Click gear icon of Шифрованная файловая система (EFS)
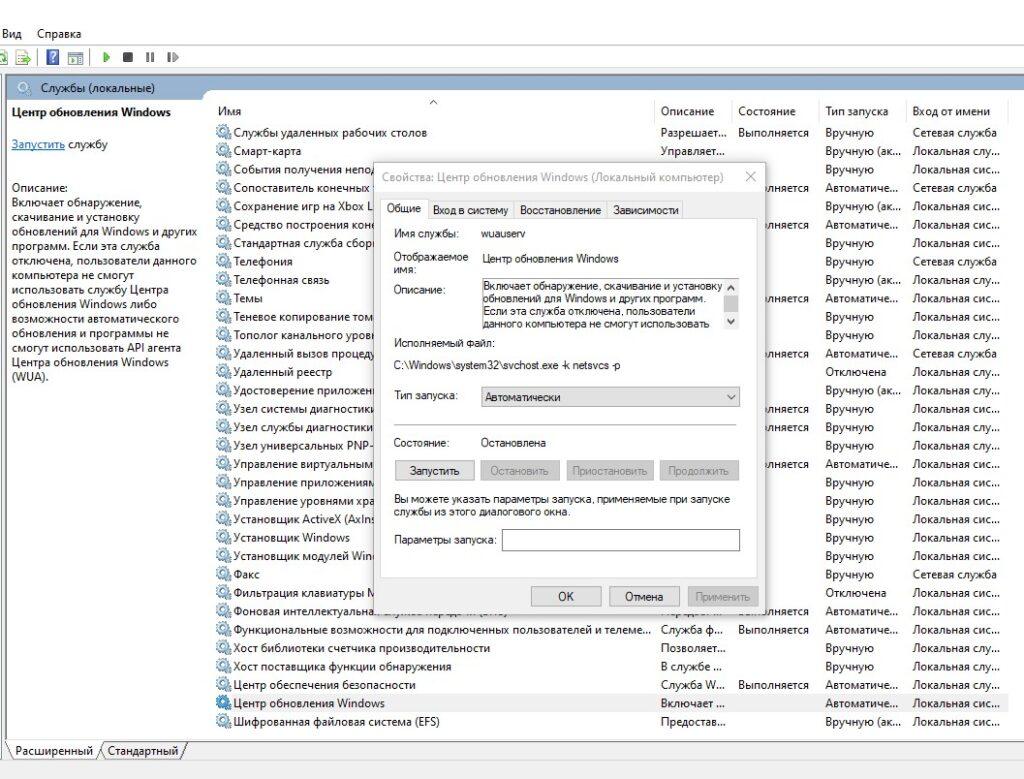 (223, 721)
